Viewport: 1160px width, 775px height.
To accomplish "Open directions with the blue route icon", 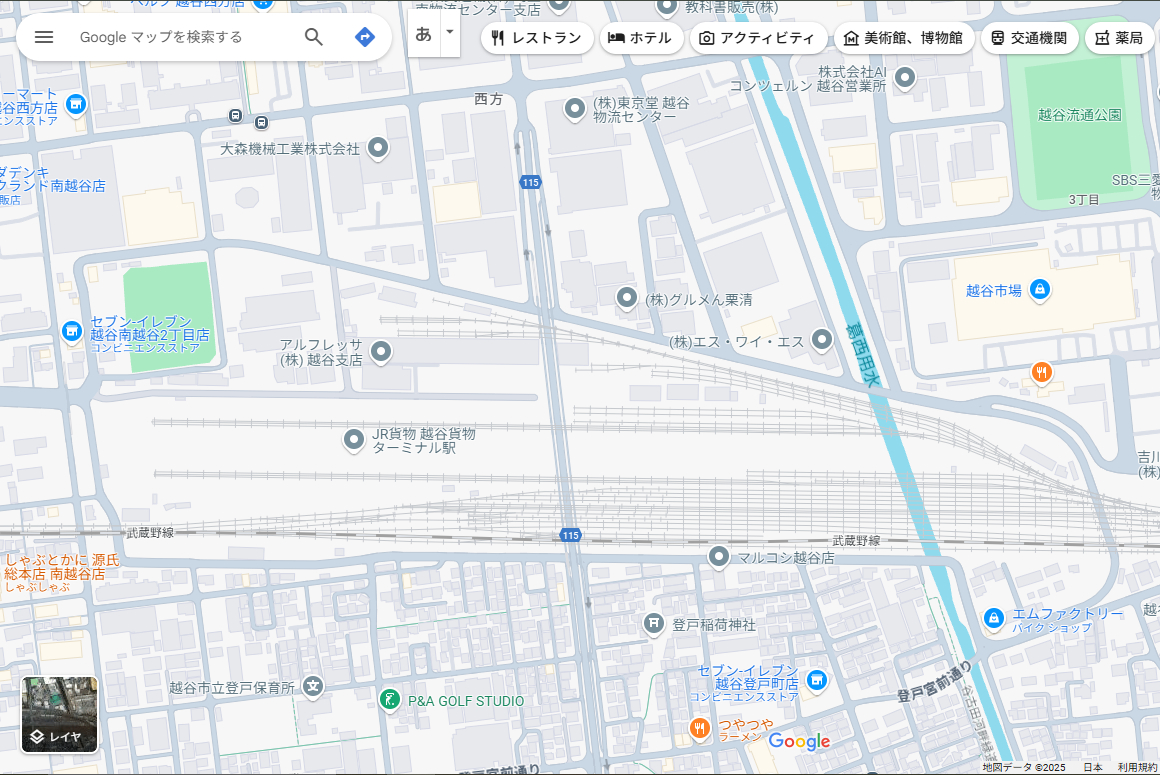I will coord(364,37).
